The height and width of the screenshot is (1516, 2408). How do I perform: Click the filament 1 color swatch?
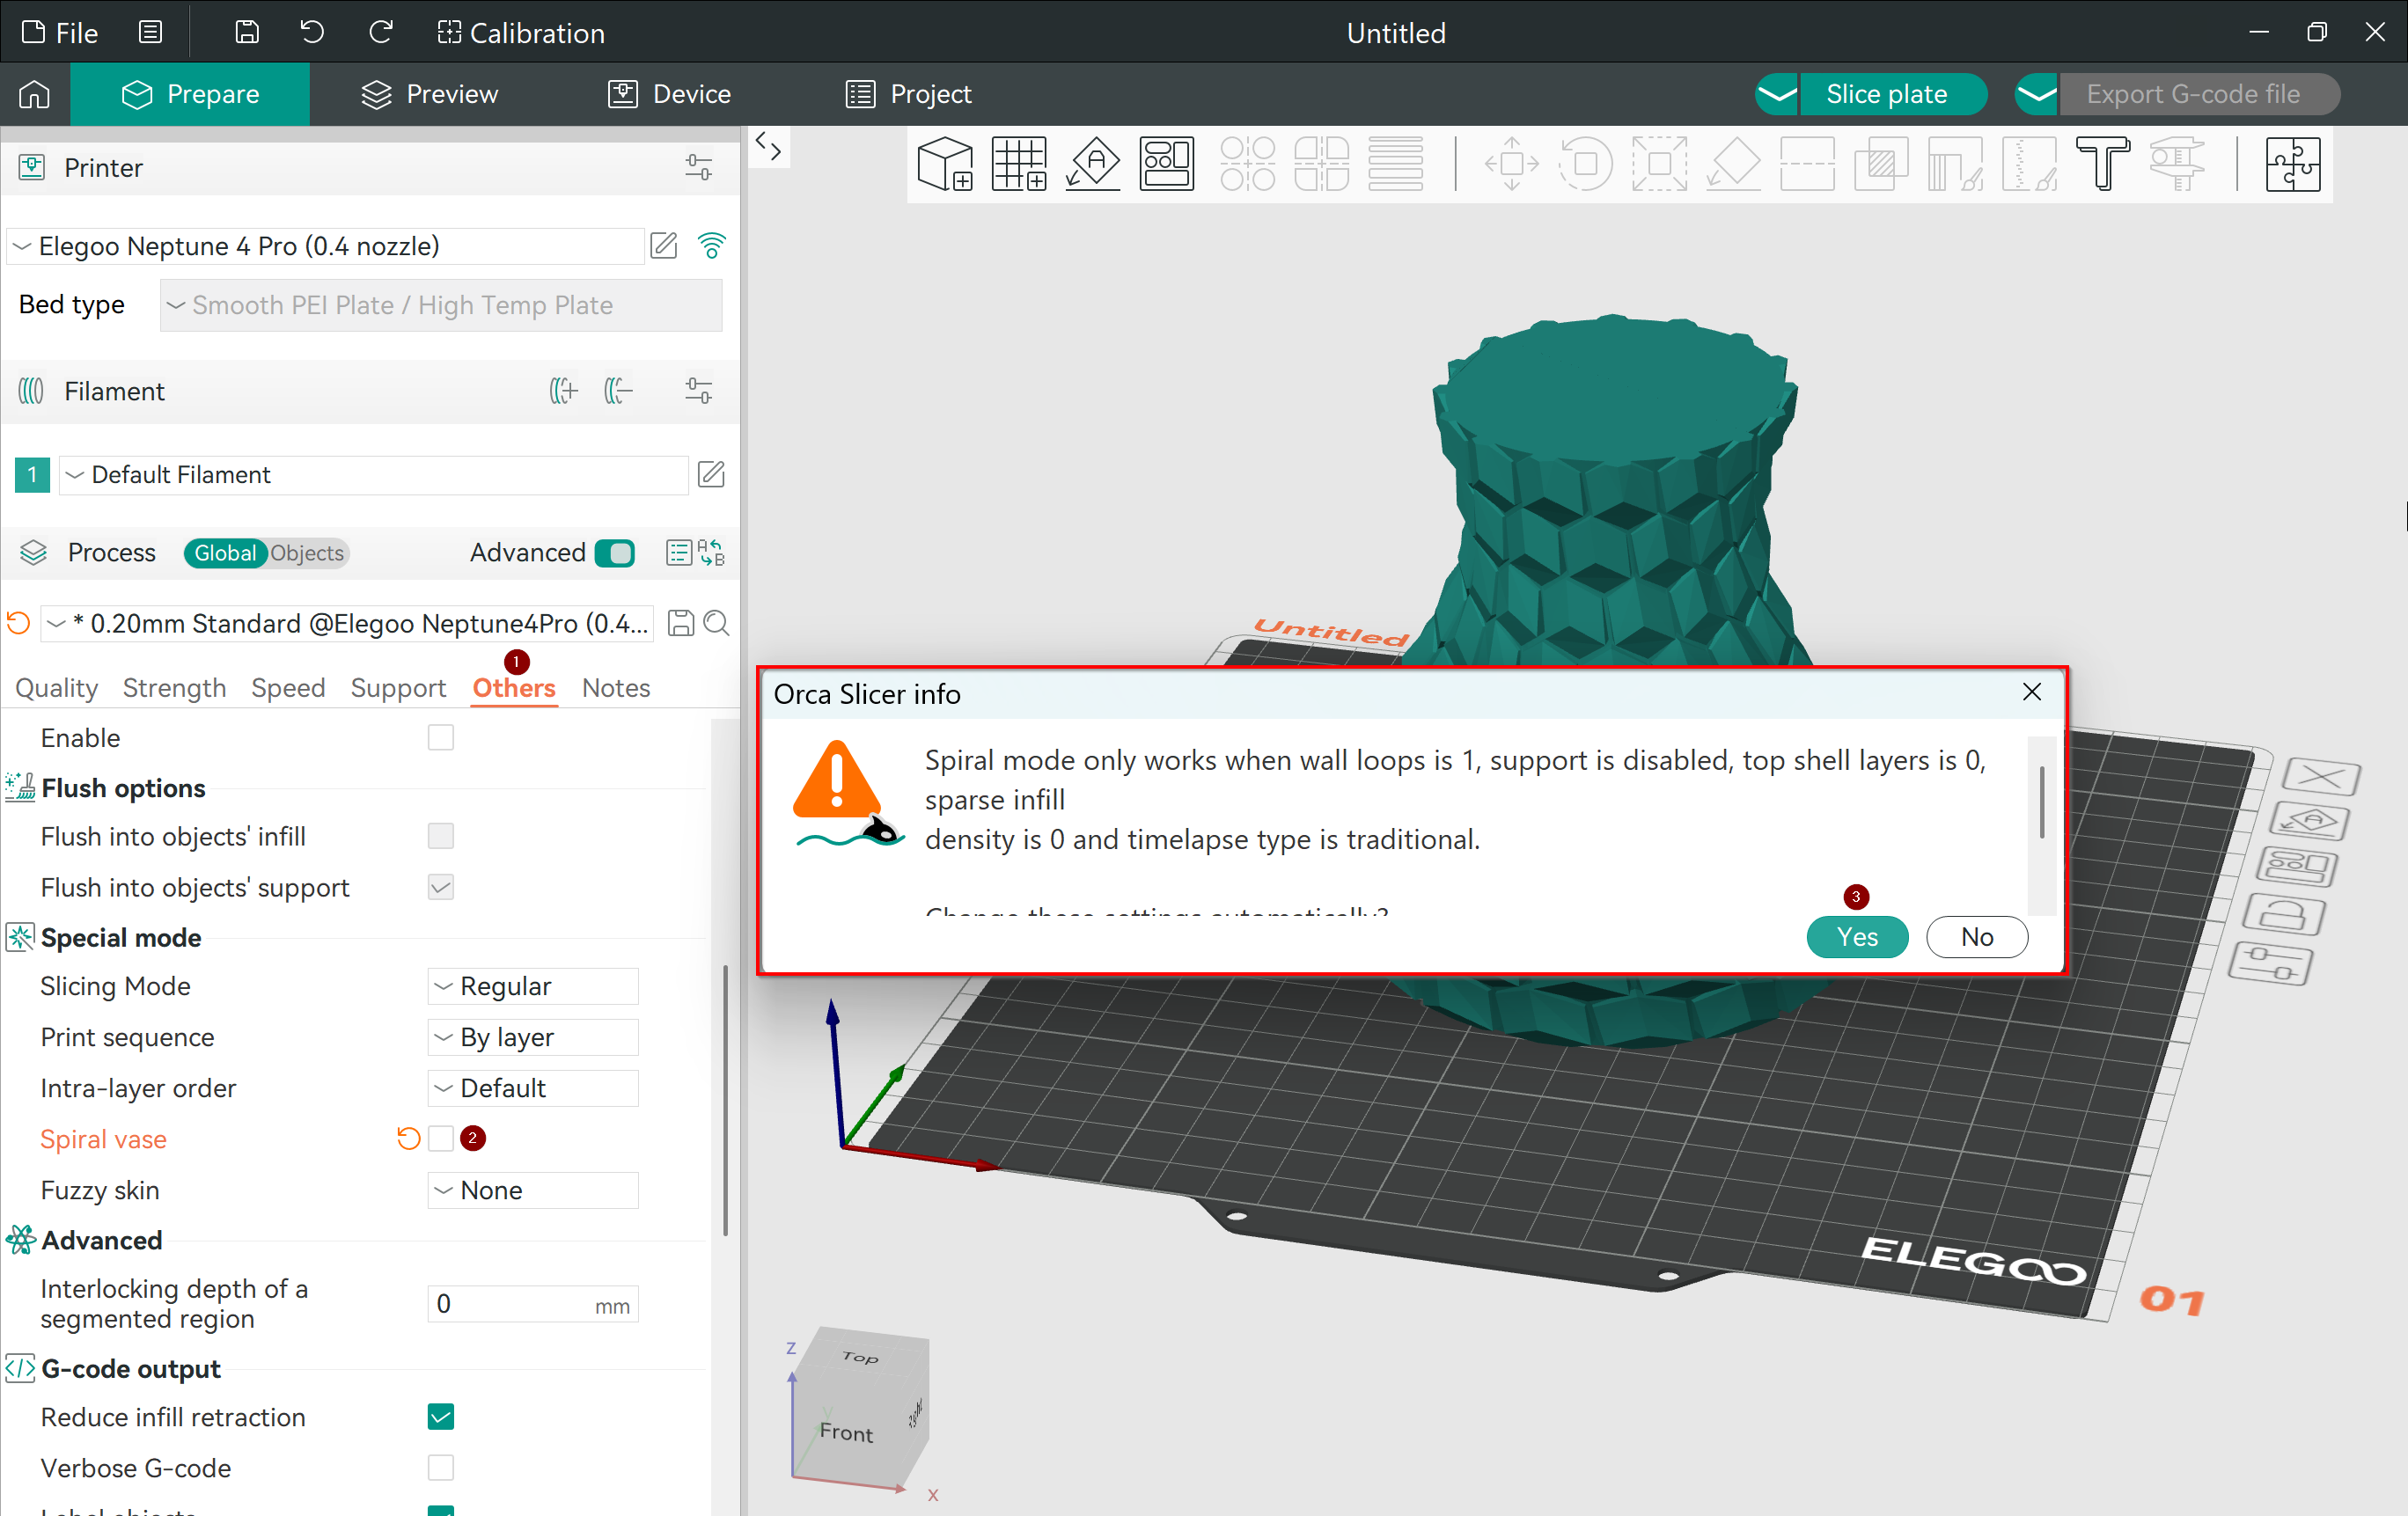[x=32, y=474]
